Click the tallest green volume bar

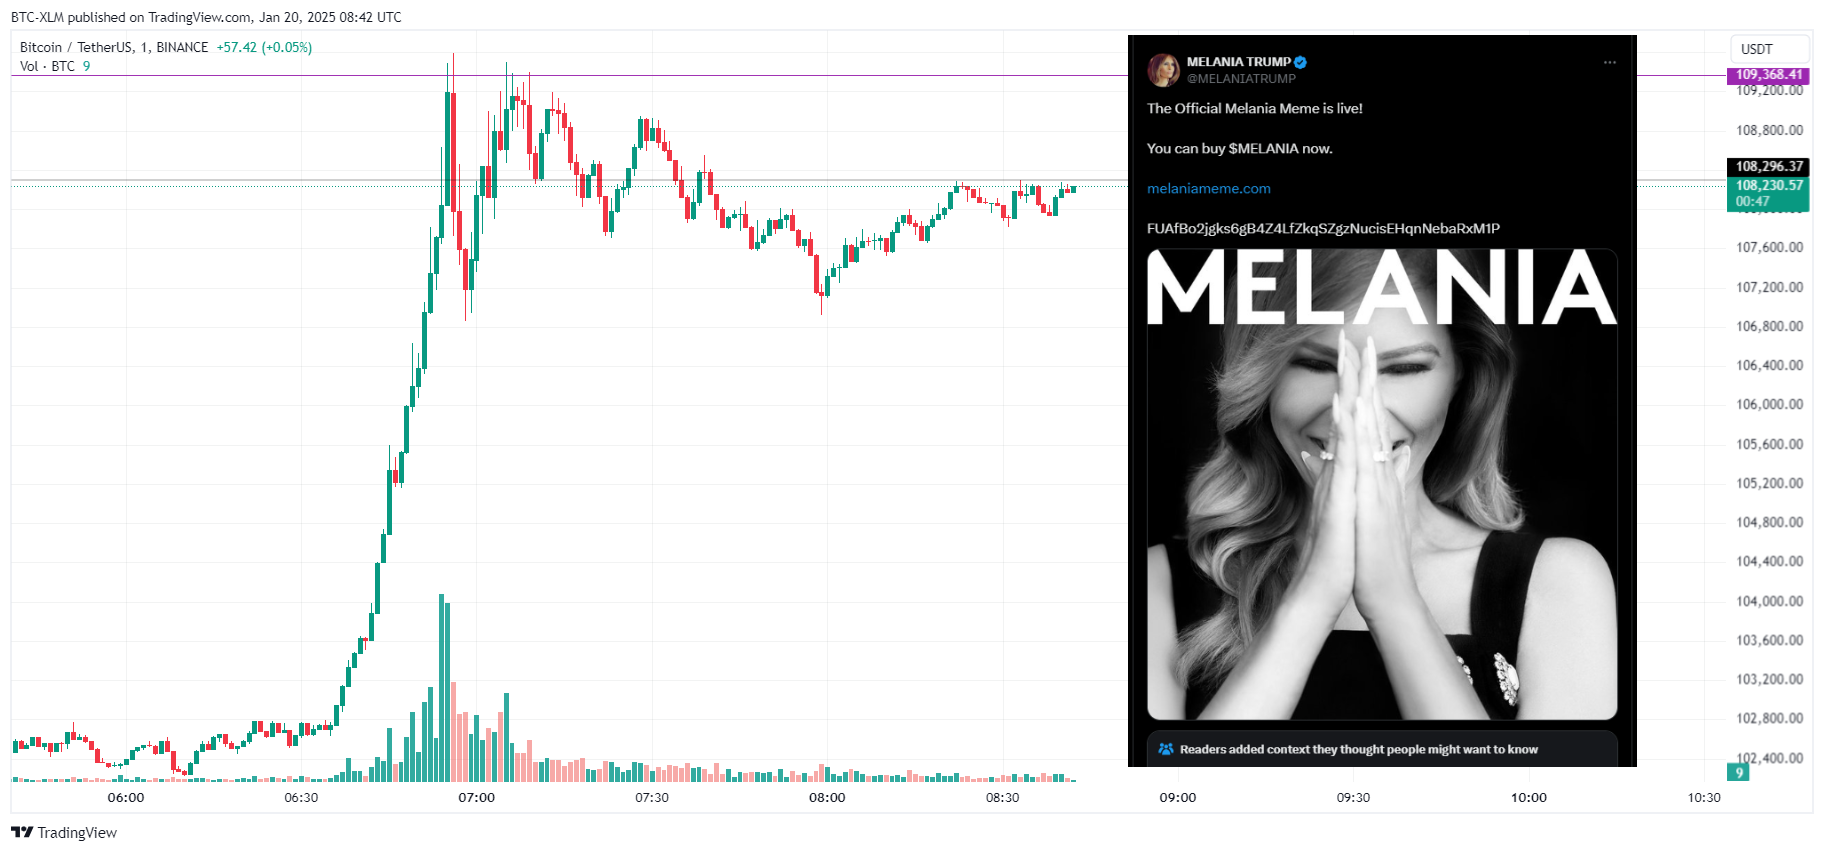[441, 688]
